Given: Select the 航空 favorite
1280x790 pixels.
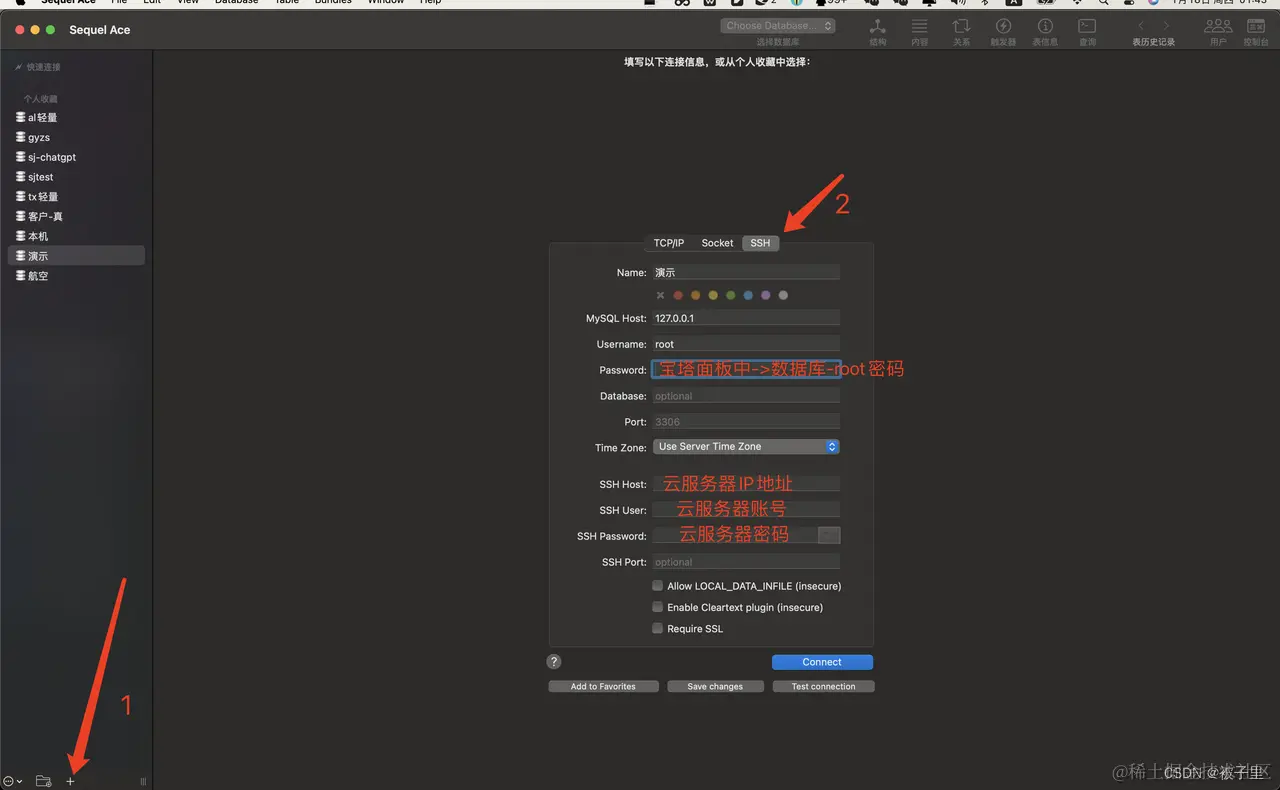Looking at the screenshot, I should 76,276.
